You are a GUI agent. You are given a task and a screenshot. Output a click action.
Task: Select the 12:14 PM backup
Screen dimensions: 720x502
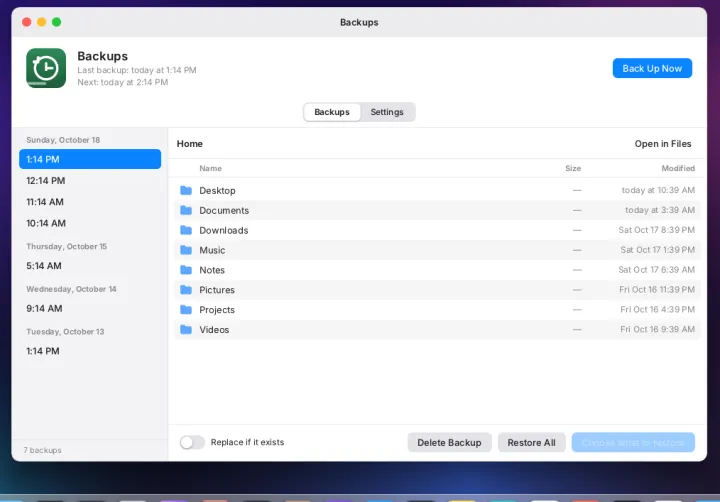[x=90, y=180]
